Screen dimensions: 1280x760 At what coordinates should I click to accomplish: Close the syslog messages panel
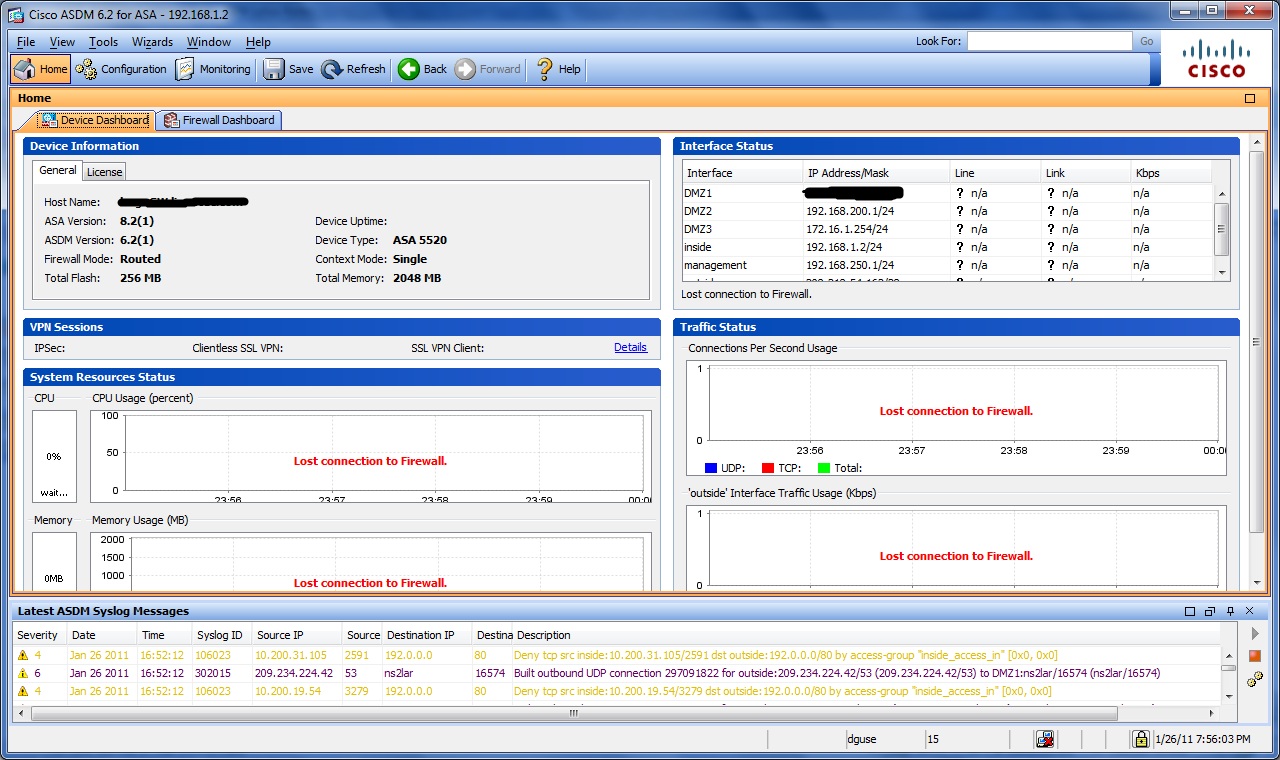[x=1250, y=611]
